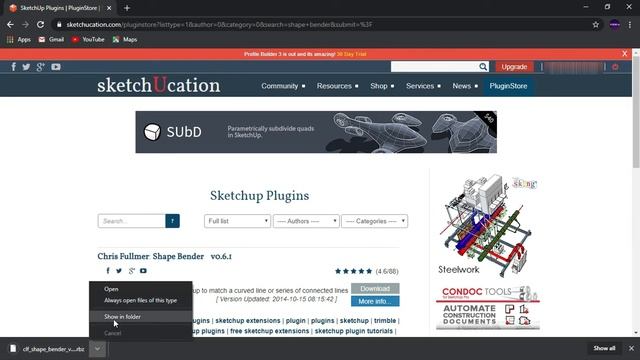Open new browser tab with plus

(x=127, y=8)
